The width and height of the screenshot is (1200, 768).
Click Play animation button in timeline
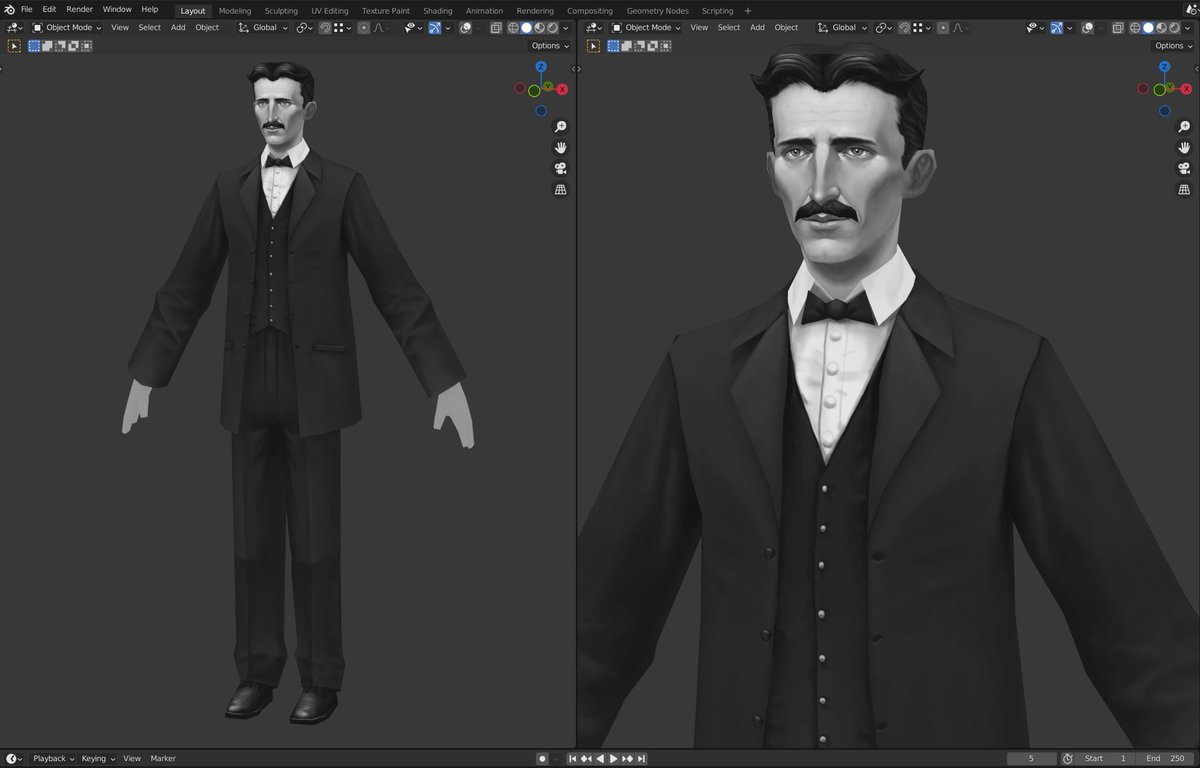pos(614,759)
